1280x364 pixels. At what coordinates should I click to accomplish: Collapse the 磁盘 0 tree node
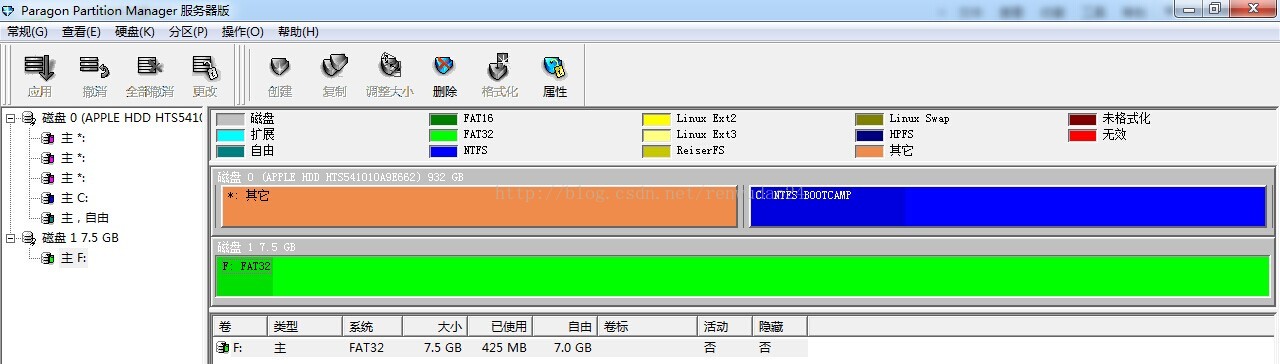click(11, 118)
